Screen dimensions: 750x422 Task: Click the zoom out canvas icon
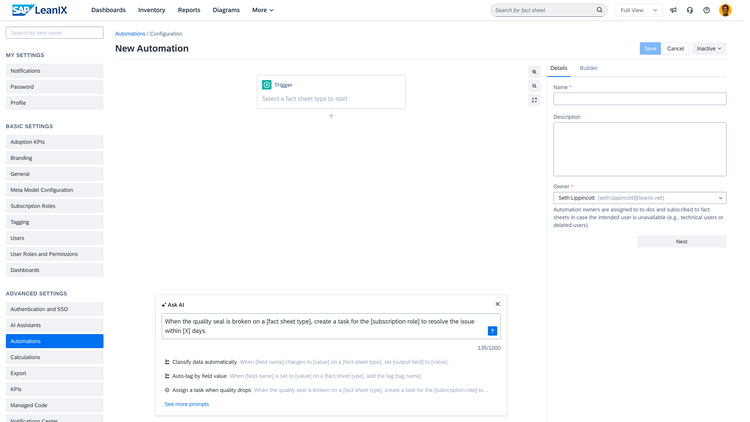tap(534, 86)
